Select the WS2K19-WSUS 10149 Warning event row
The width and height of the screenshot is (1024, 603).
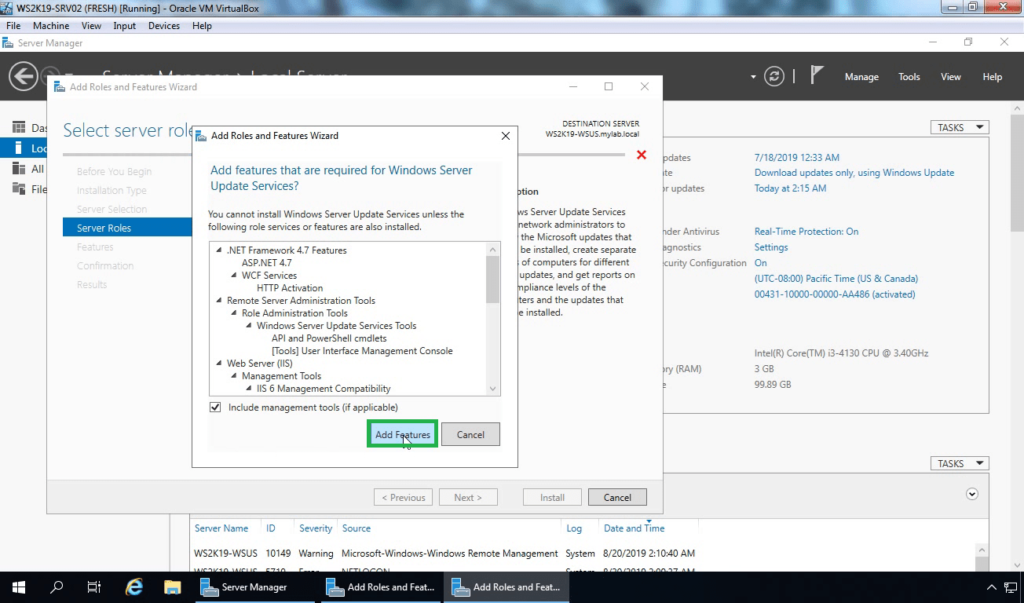(444, 553)
